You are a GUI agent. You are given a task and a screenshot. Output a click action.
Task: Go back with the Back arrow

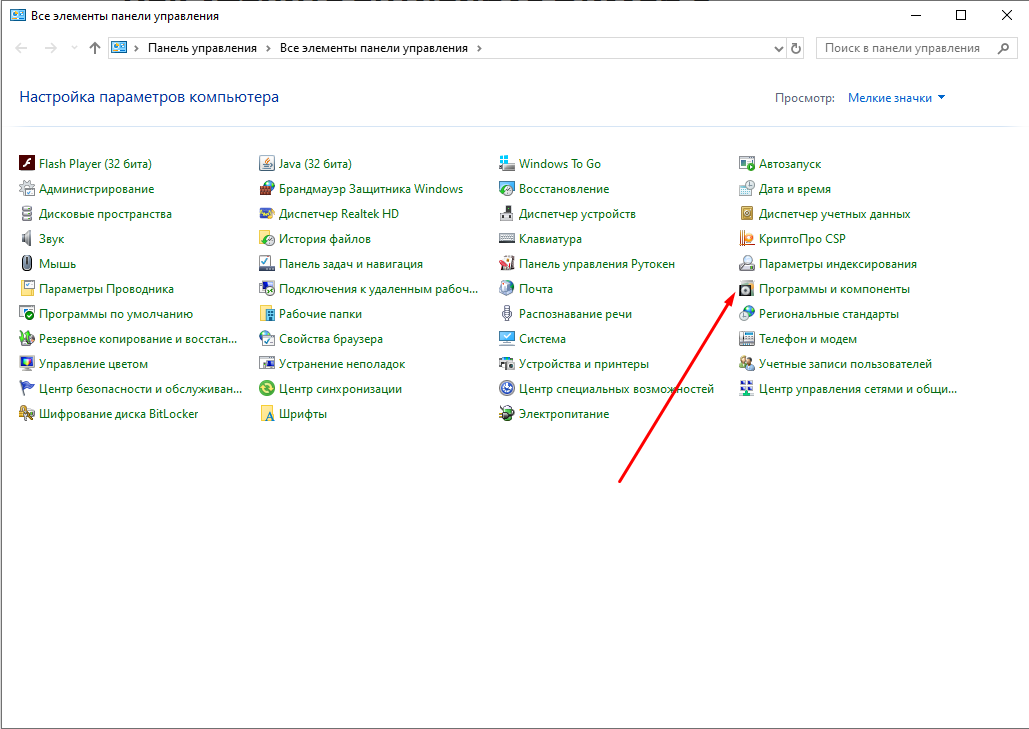tap(22, 48)
